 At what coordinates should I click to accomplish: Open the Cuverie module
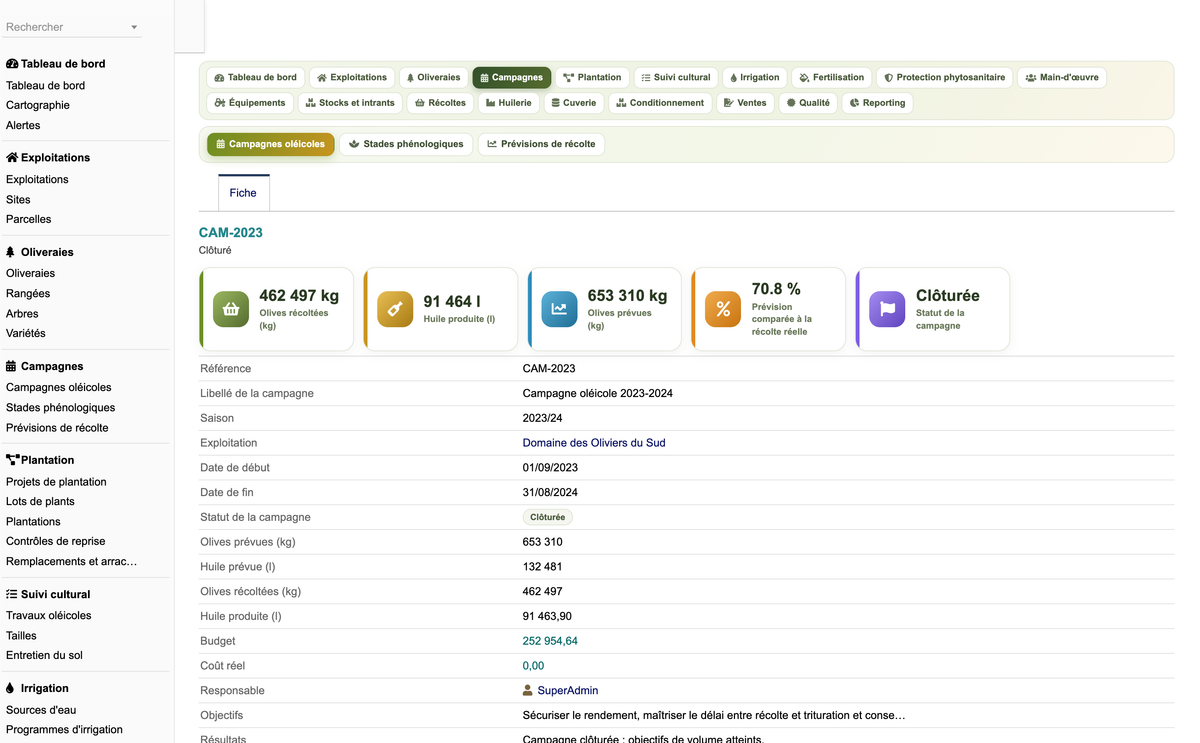click(x=574, y=102)
